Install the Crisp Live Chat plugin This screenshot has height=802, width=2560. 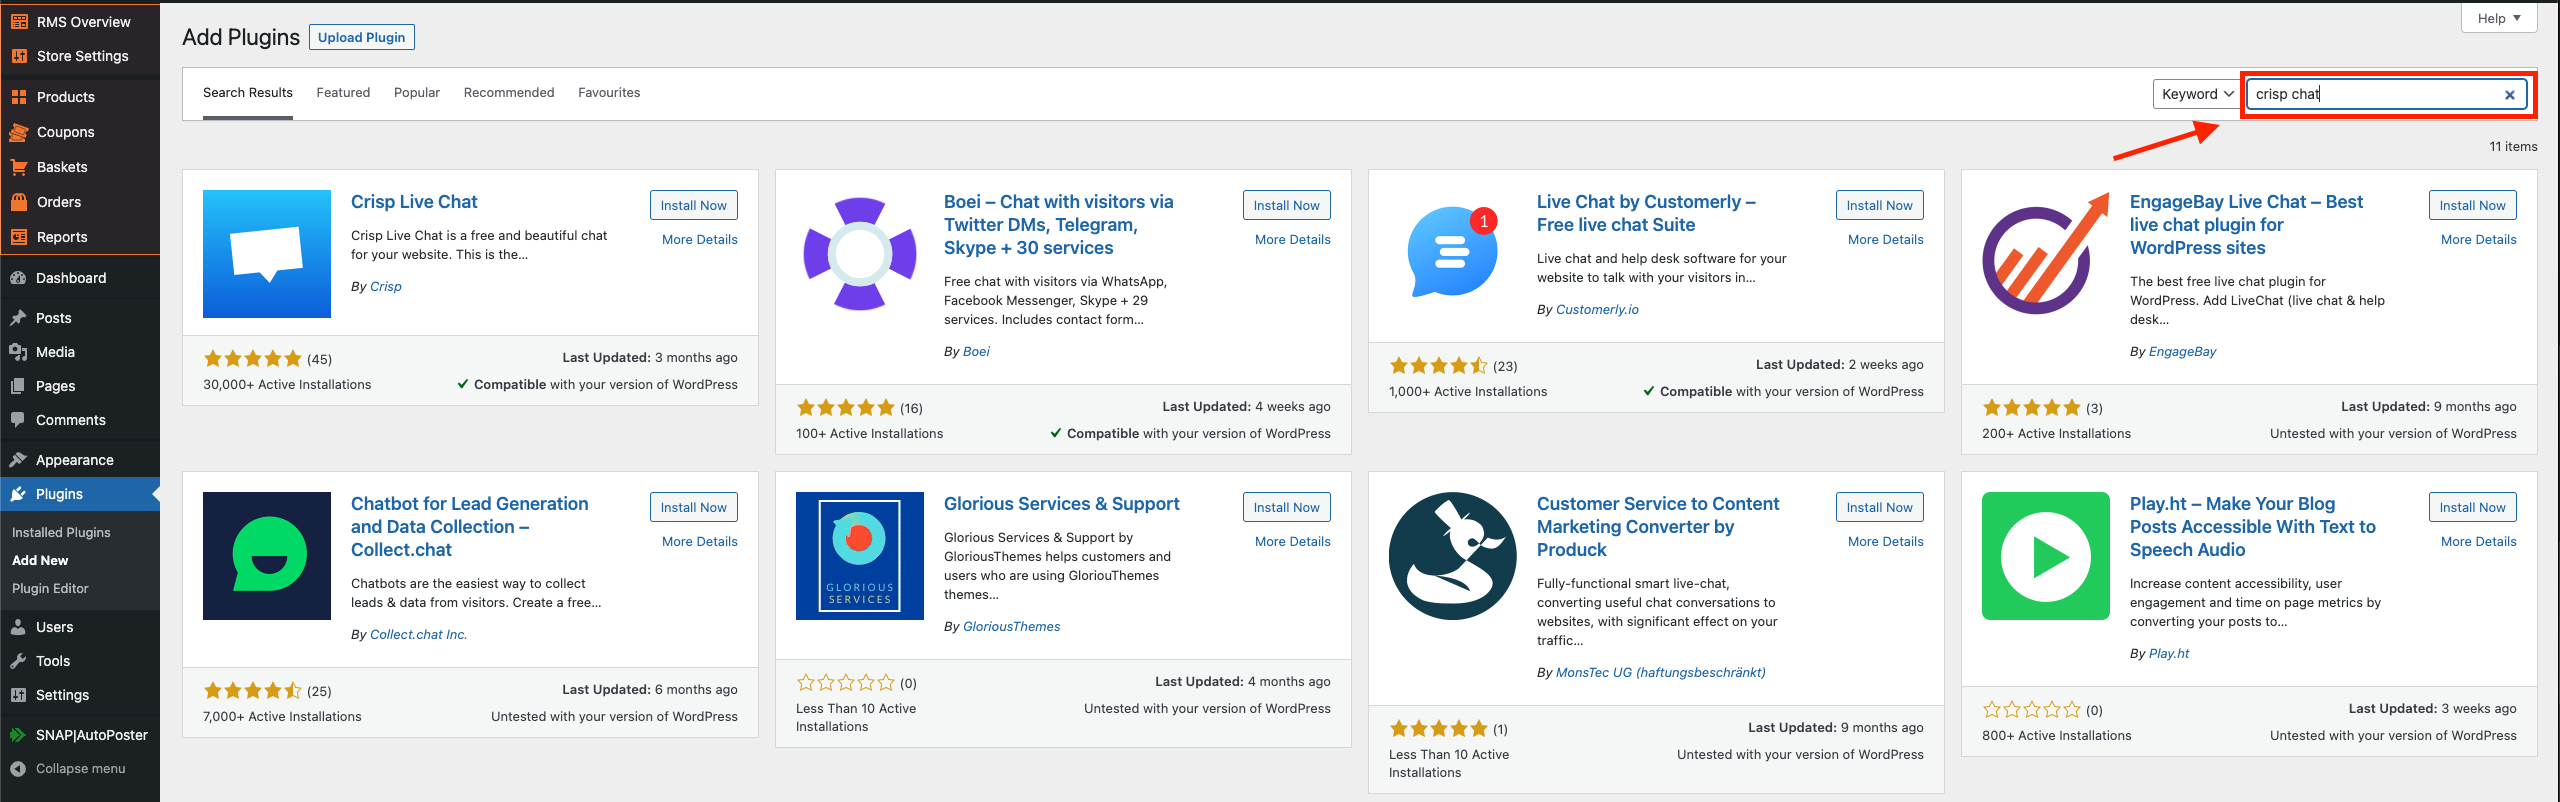tap(694, 205)
